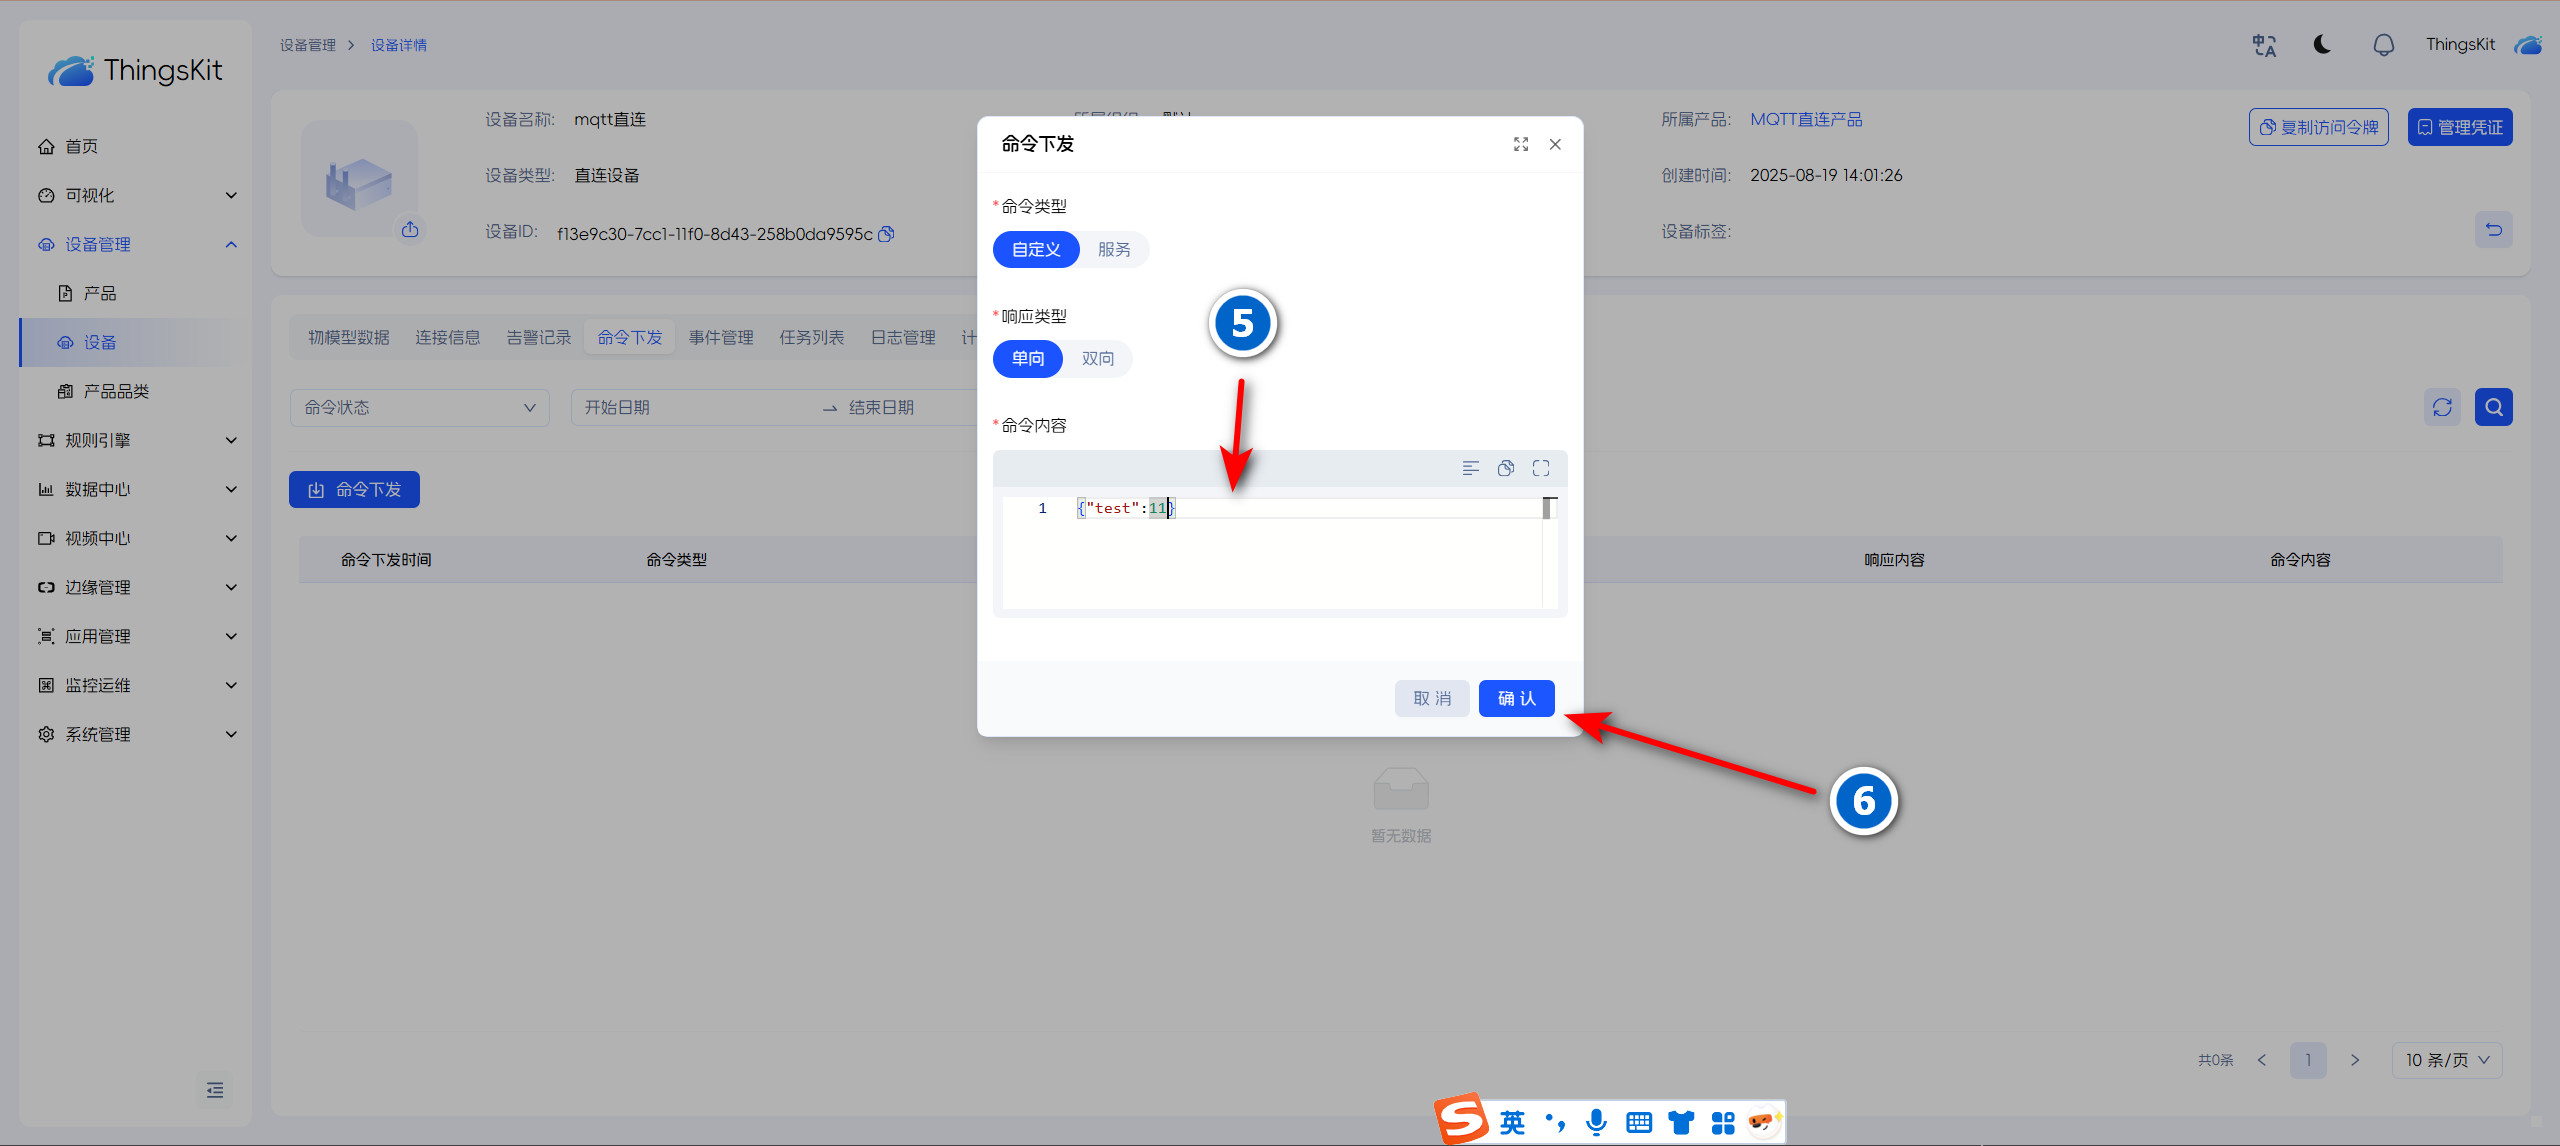Select the 单向 response type option
This screenshot has height=1146, width=2560.
pyautogui.click(x=1028, y=358)
